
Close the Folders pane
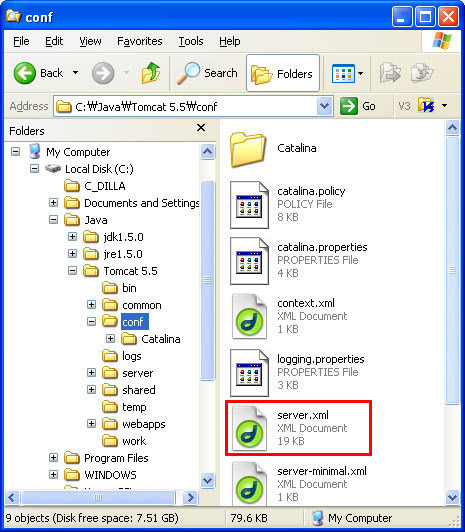[x=201, y=128]
